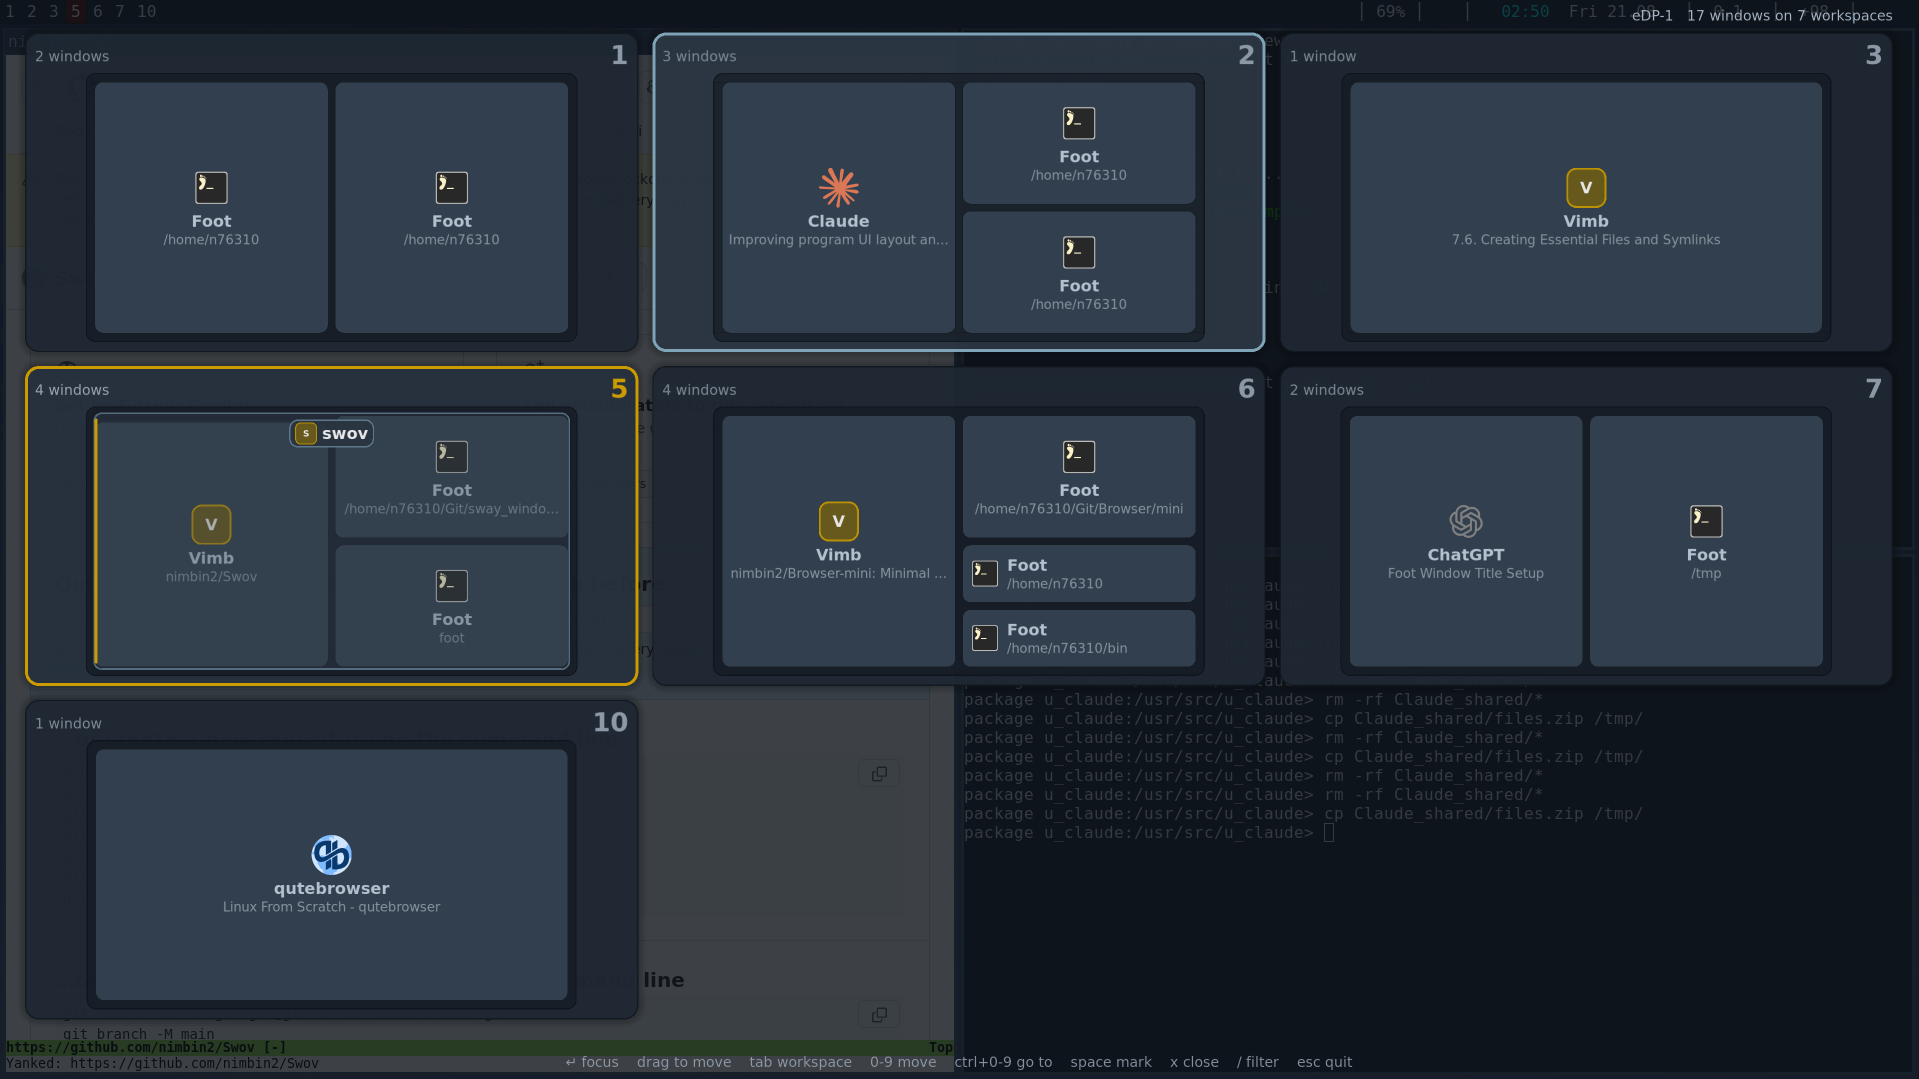1919x1079 pixels.
Task: Click the workspace 3 card number
Action: [x=1873, y=55]
